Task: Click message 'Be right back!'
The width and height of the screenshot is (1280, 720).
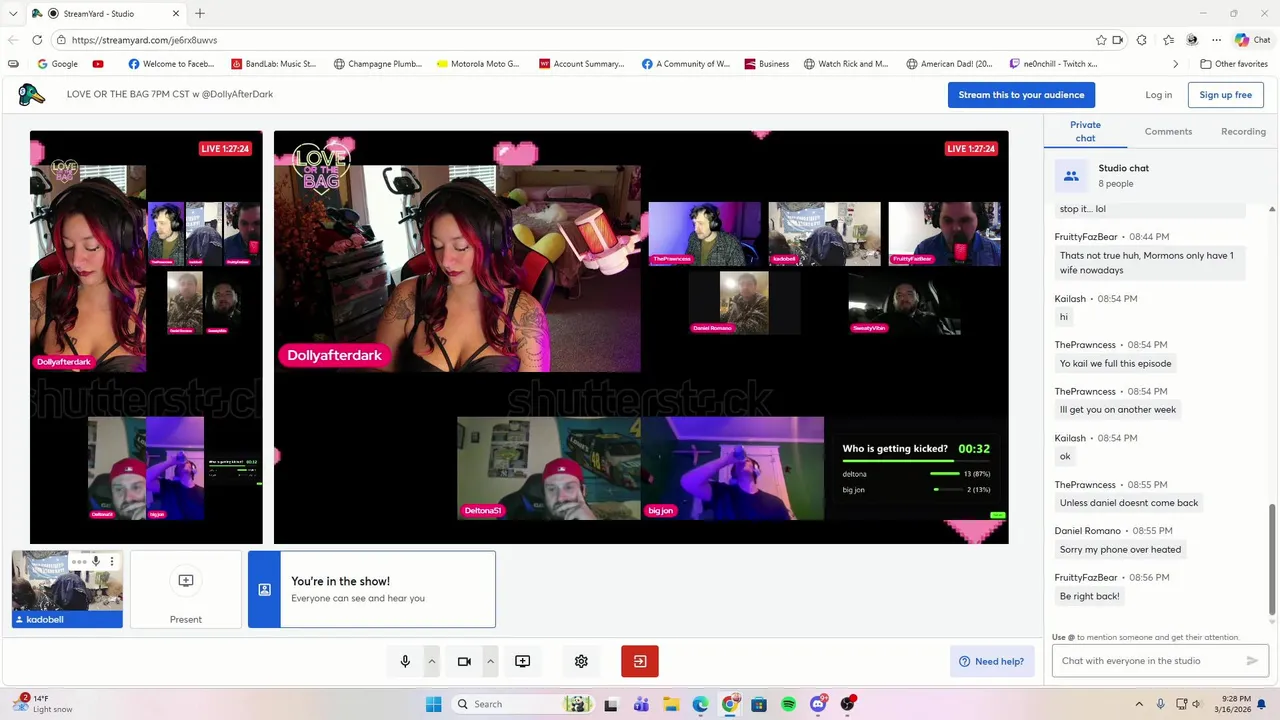Action: pos(1089,596)
